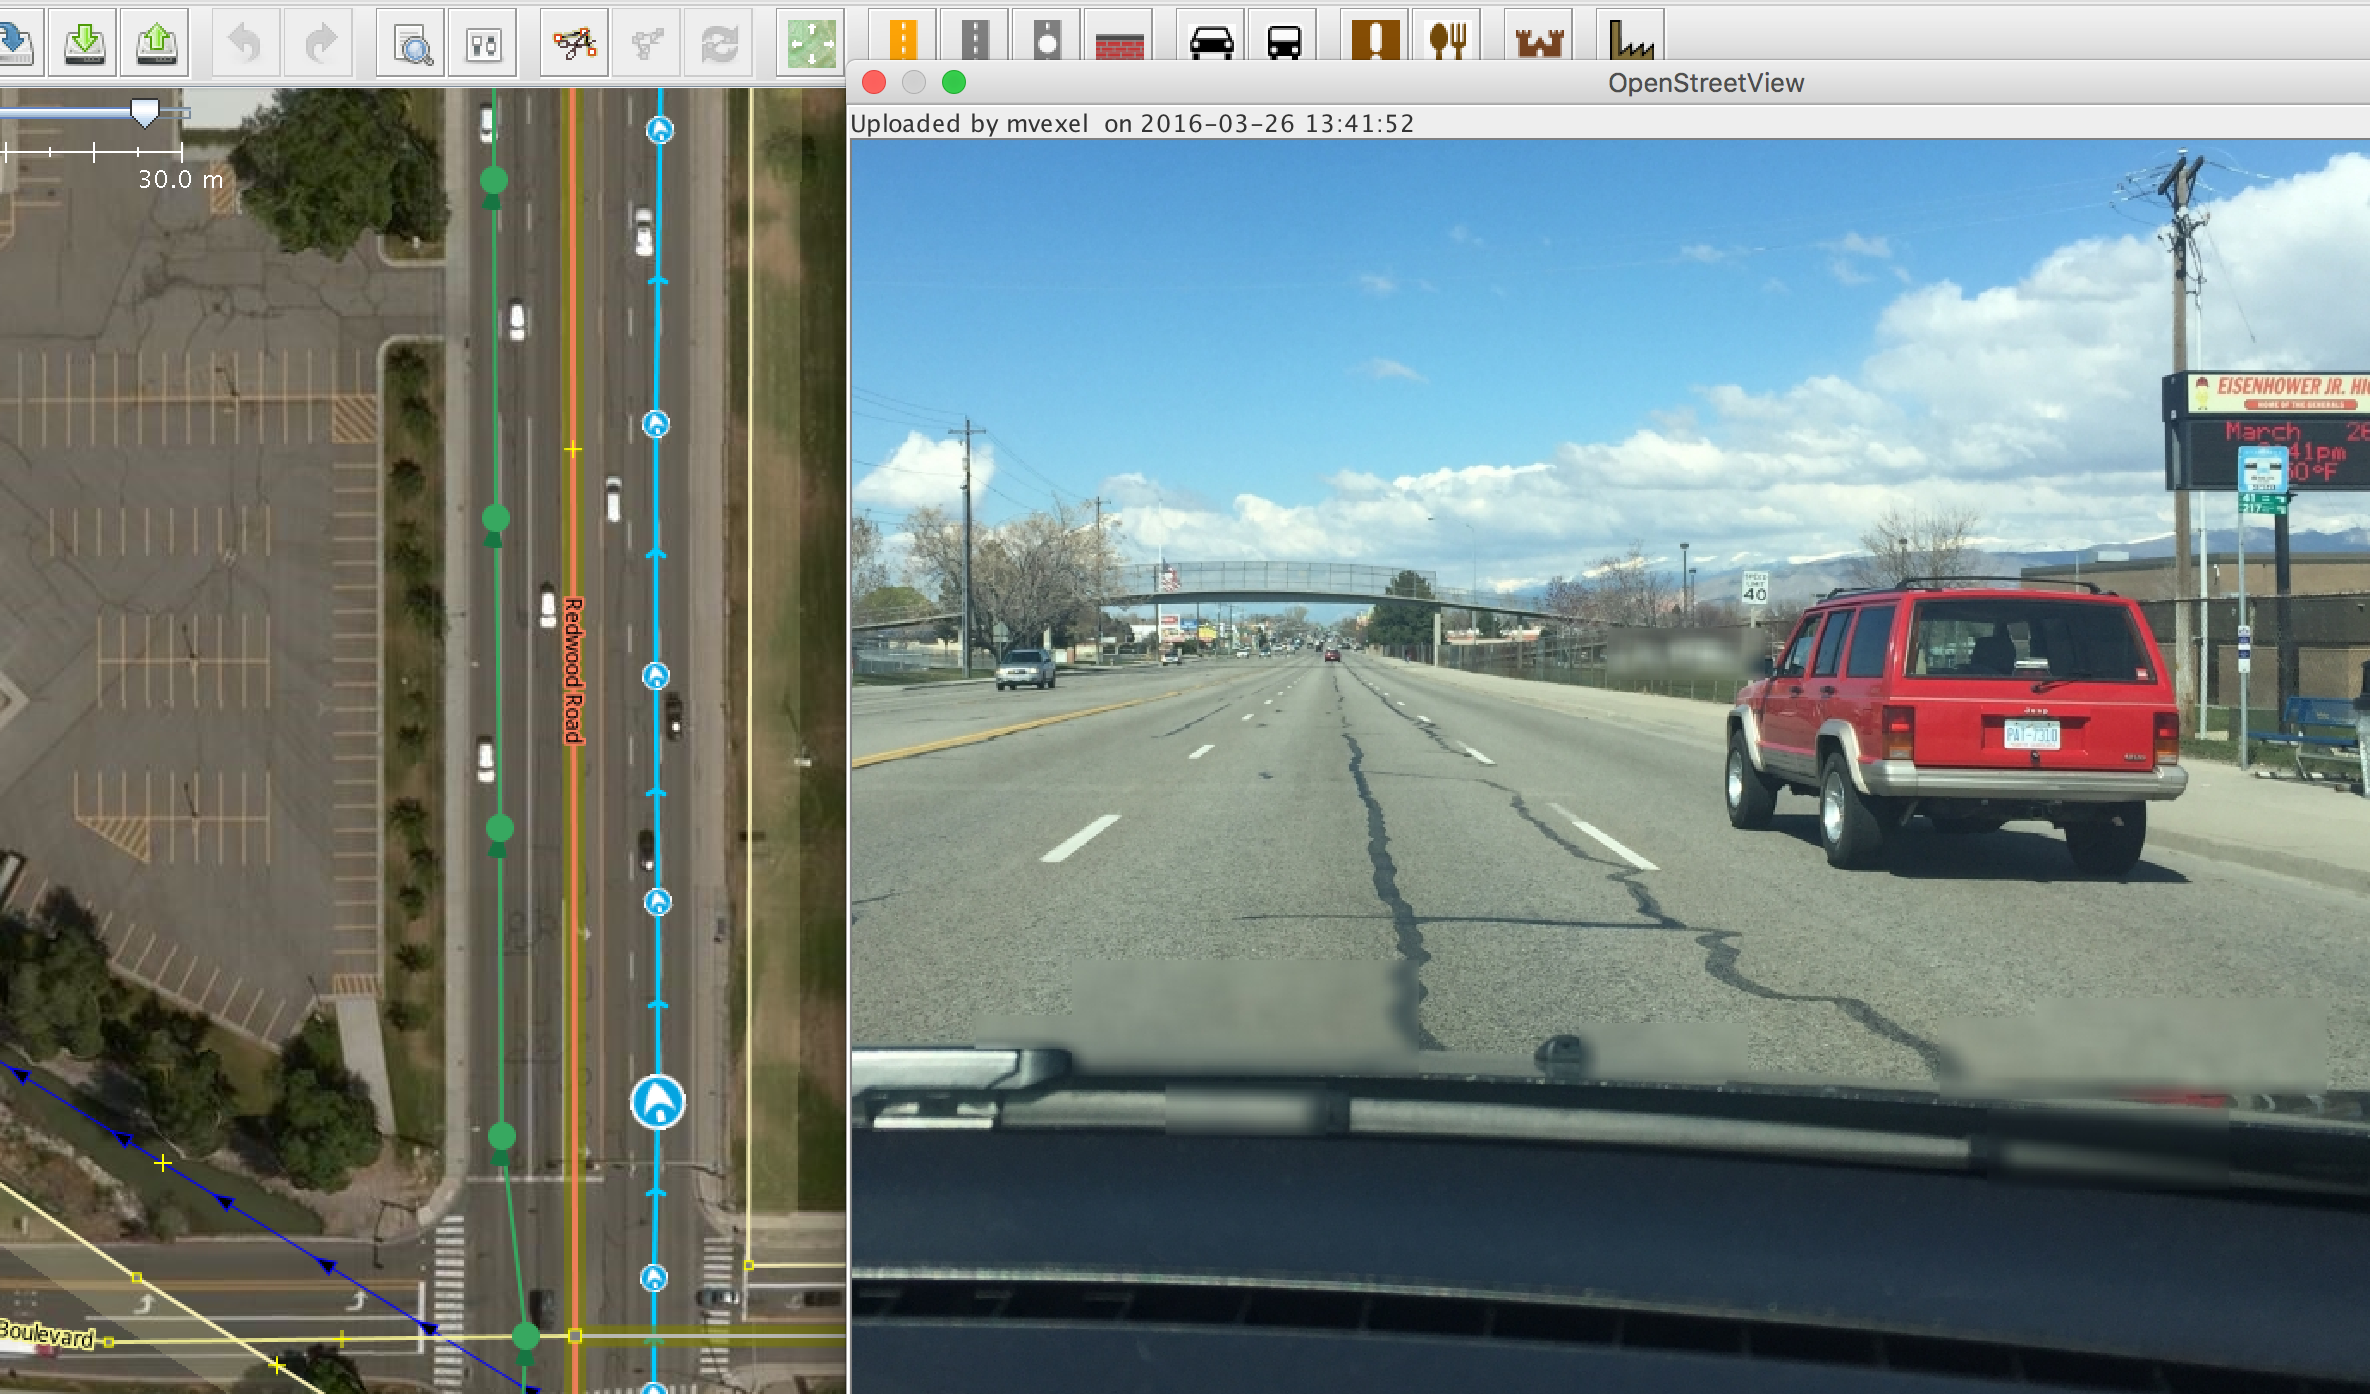Select the factory industrial preset icon
This screenshot has width=2370, height=1394.
pos(1631,38)
